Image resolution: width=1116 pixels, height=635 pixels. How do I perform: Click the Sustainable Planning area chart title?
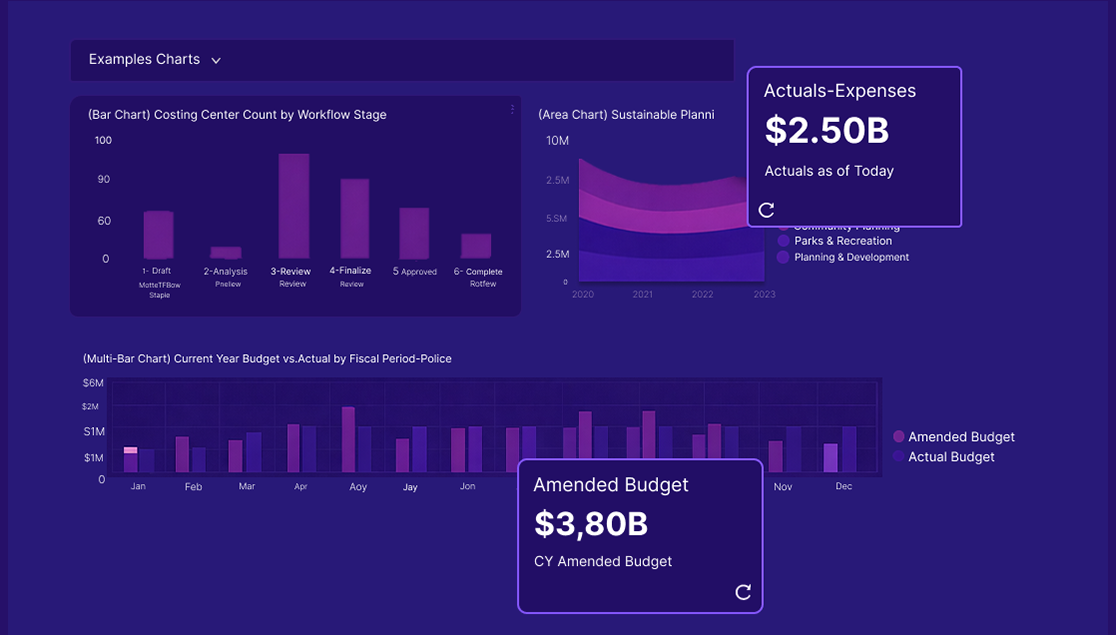(x=626, y=115)
